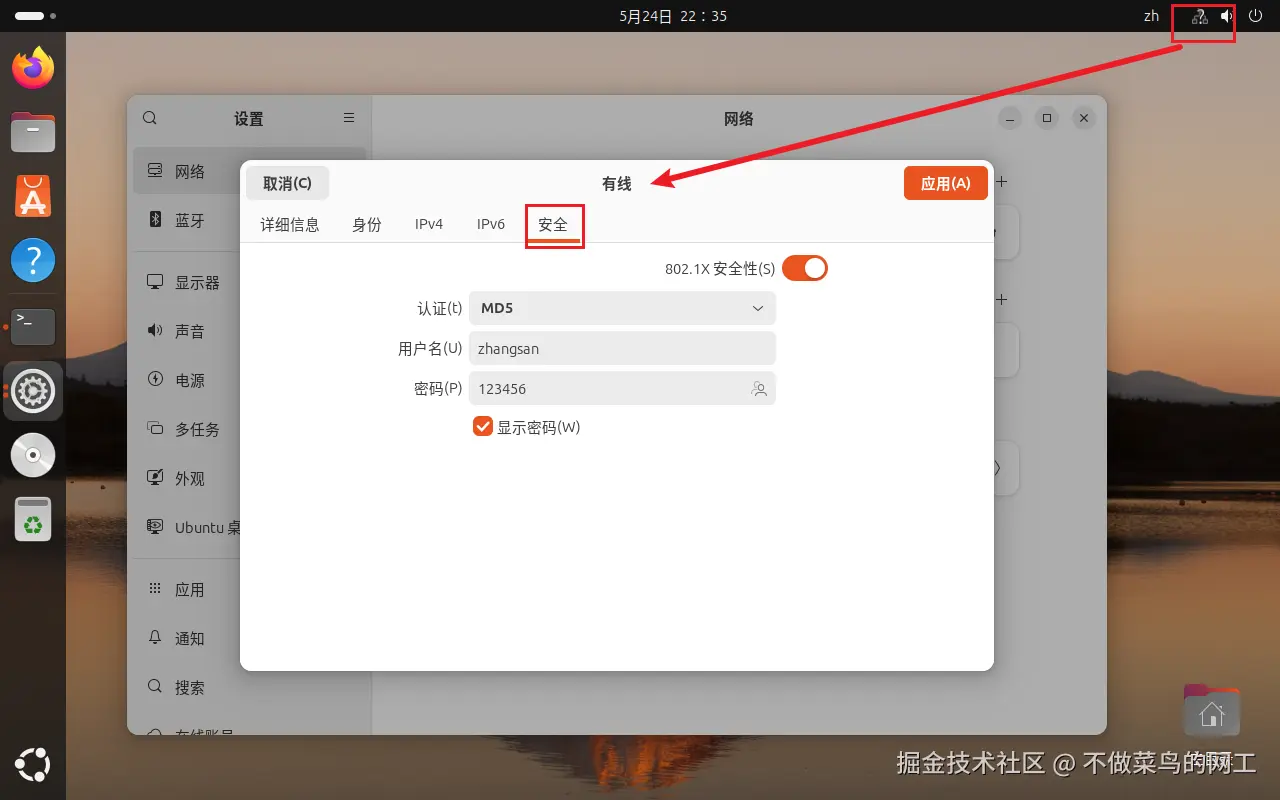This screenshot has height=800, width=1280.
Task: Switch to the Identity tab
Action: [x=367, y=224]
